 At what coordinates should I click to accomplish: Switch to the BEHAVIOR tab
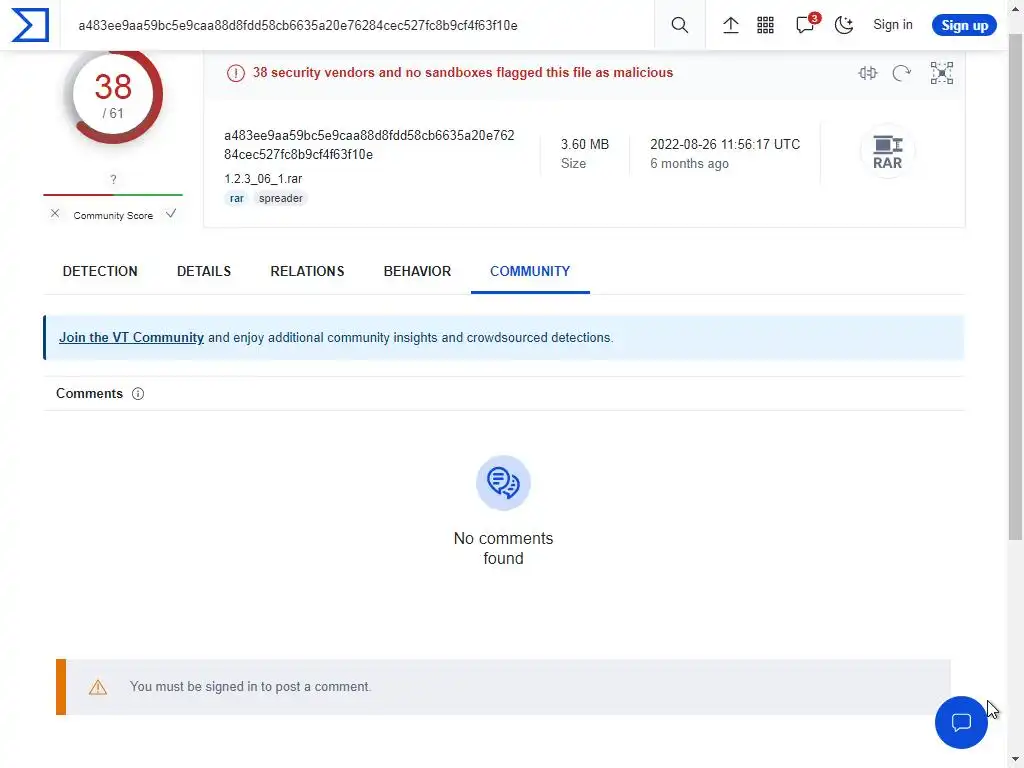coord(417,271)
